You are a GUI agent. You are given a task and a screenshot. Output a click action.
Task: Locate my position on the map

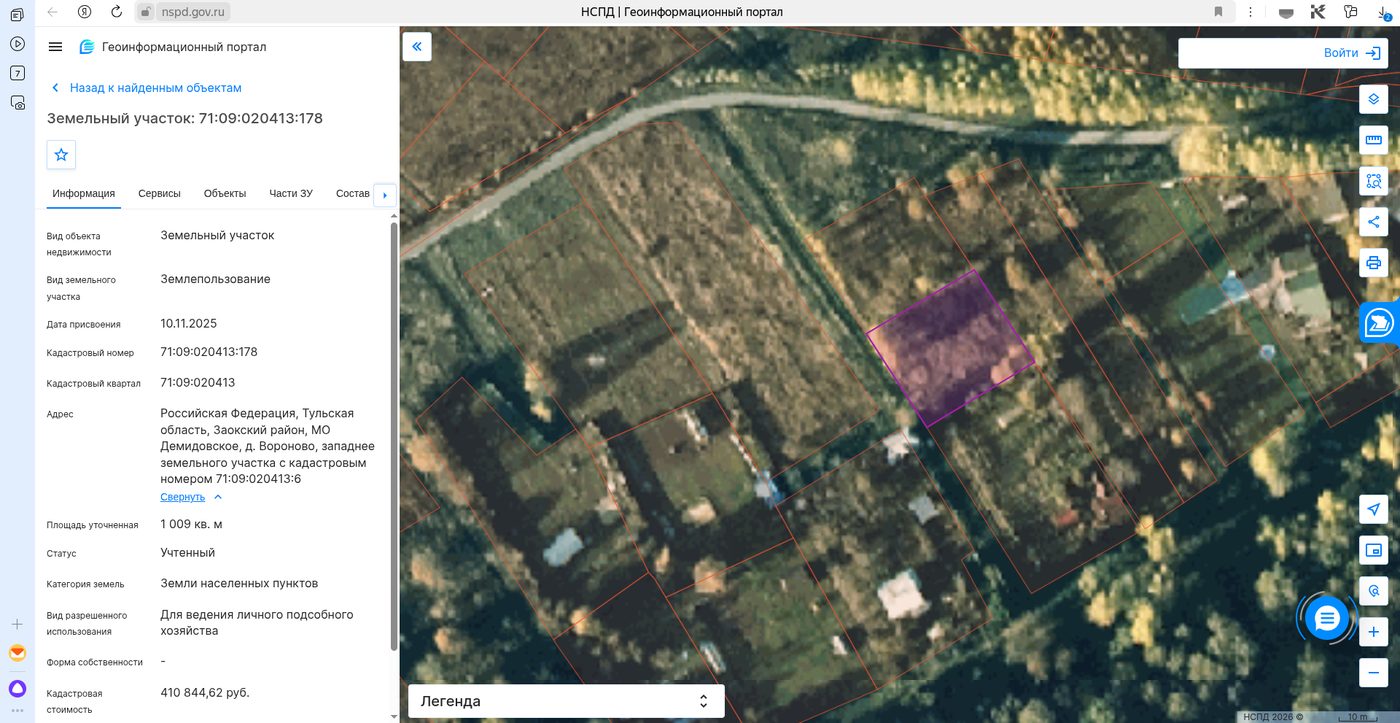(1374, 509)
